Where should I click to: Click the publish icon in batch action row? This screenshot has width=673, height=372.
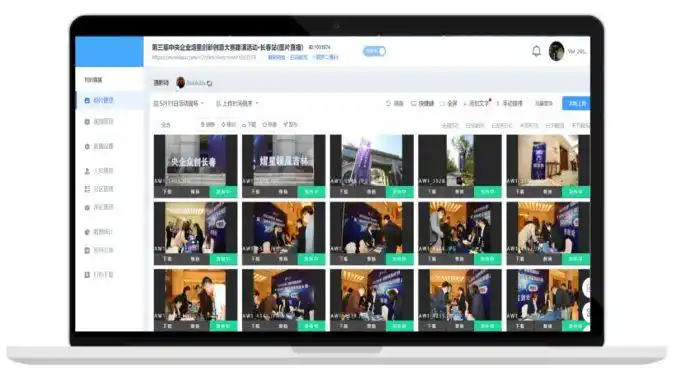[285, 124]
